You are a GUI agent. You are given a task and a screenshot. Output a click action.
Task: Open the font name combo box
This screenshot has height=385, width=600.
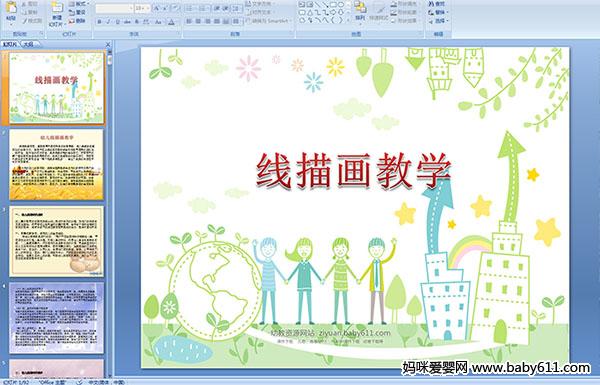click(x=114, y=8)
